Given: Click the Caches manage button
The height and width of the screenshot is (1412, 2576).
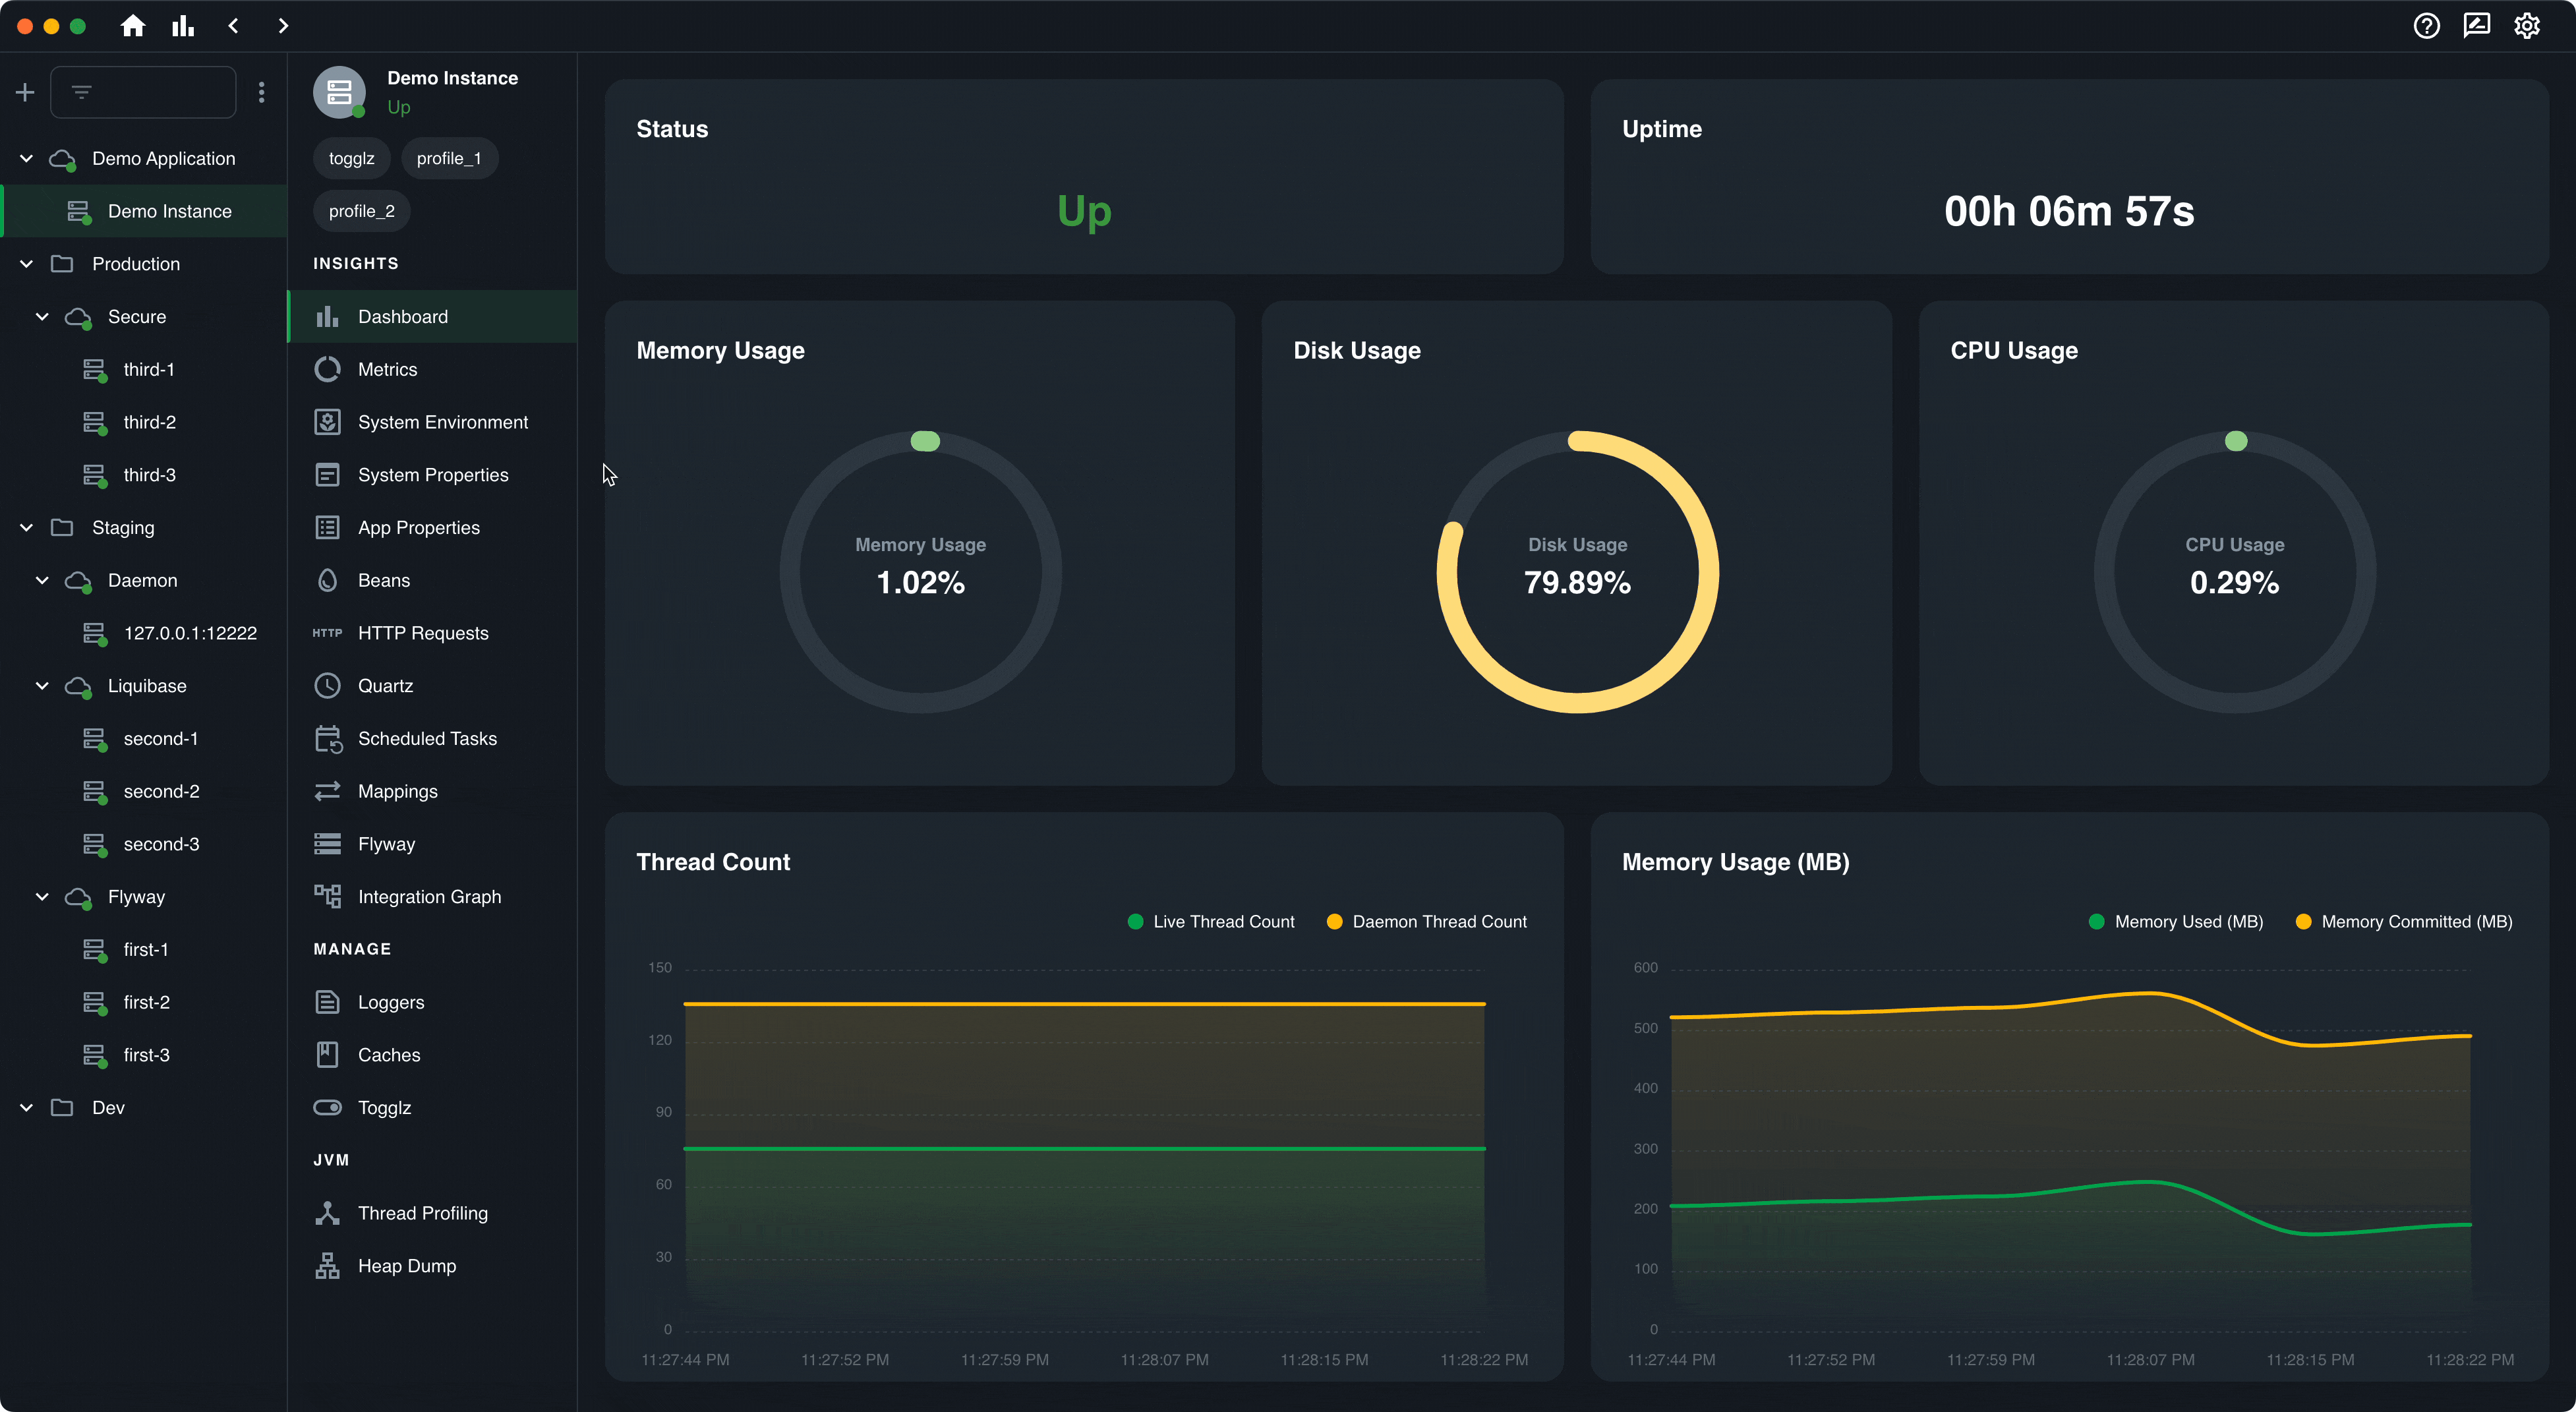Looking at the screenshot, I should 390,1054.
